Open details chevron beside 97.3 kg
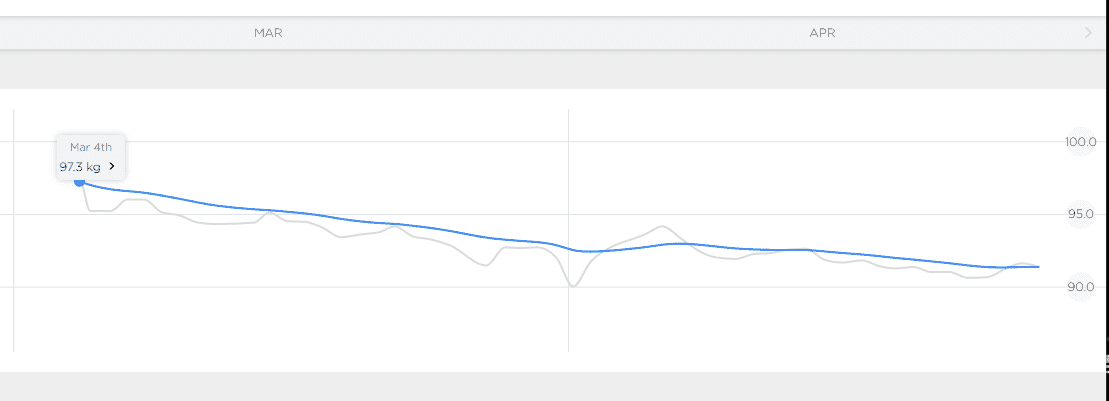The image size is (1109, 401). (112, 167)
